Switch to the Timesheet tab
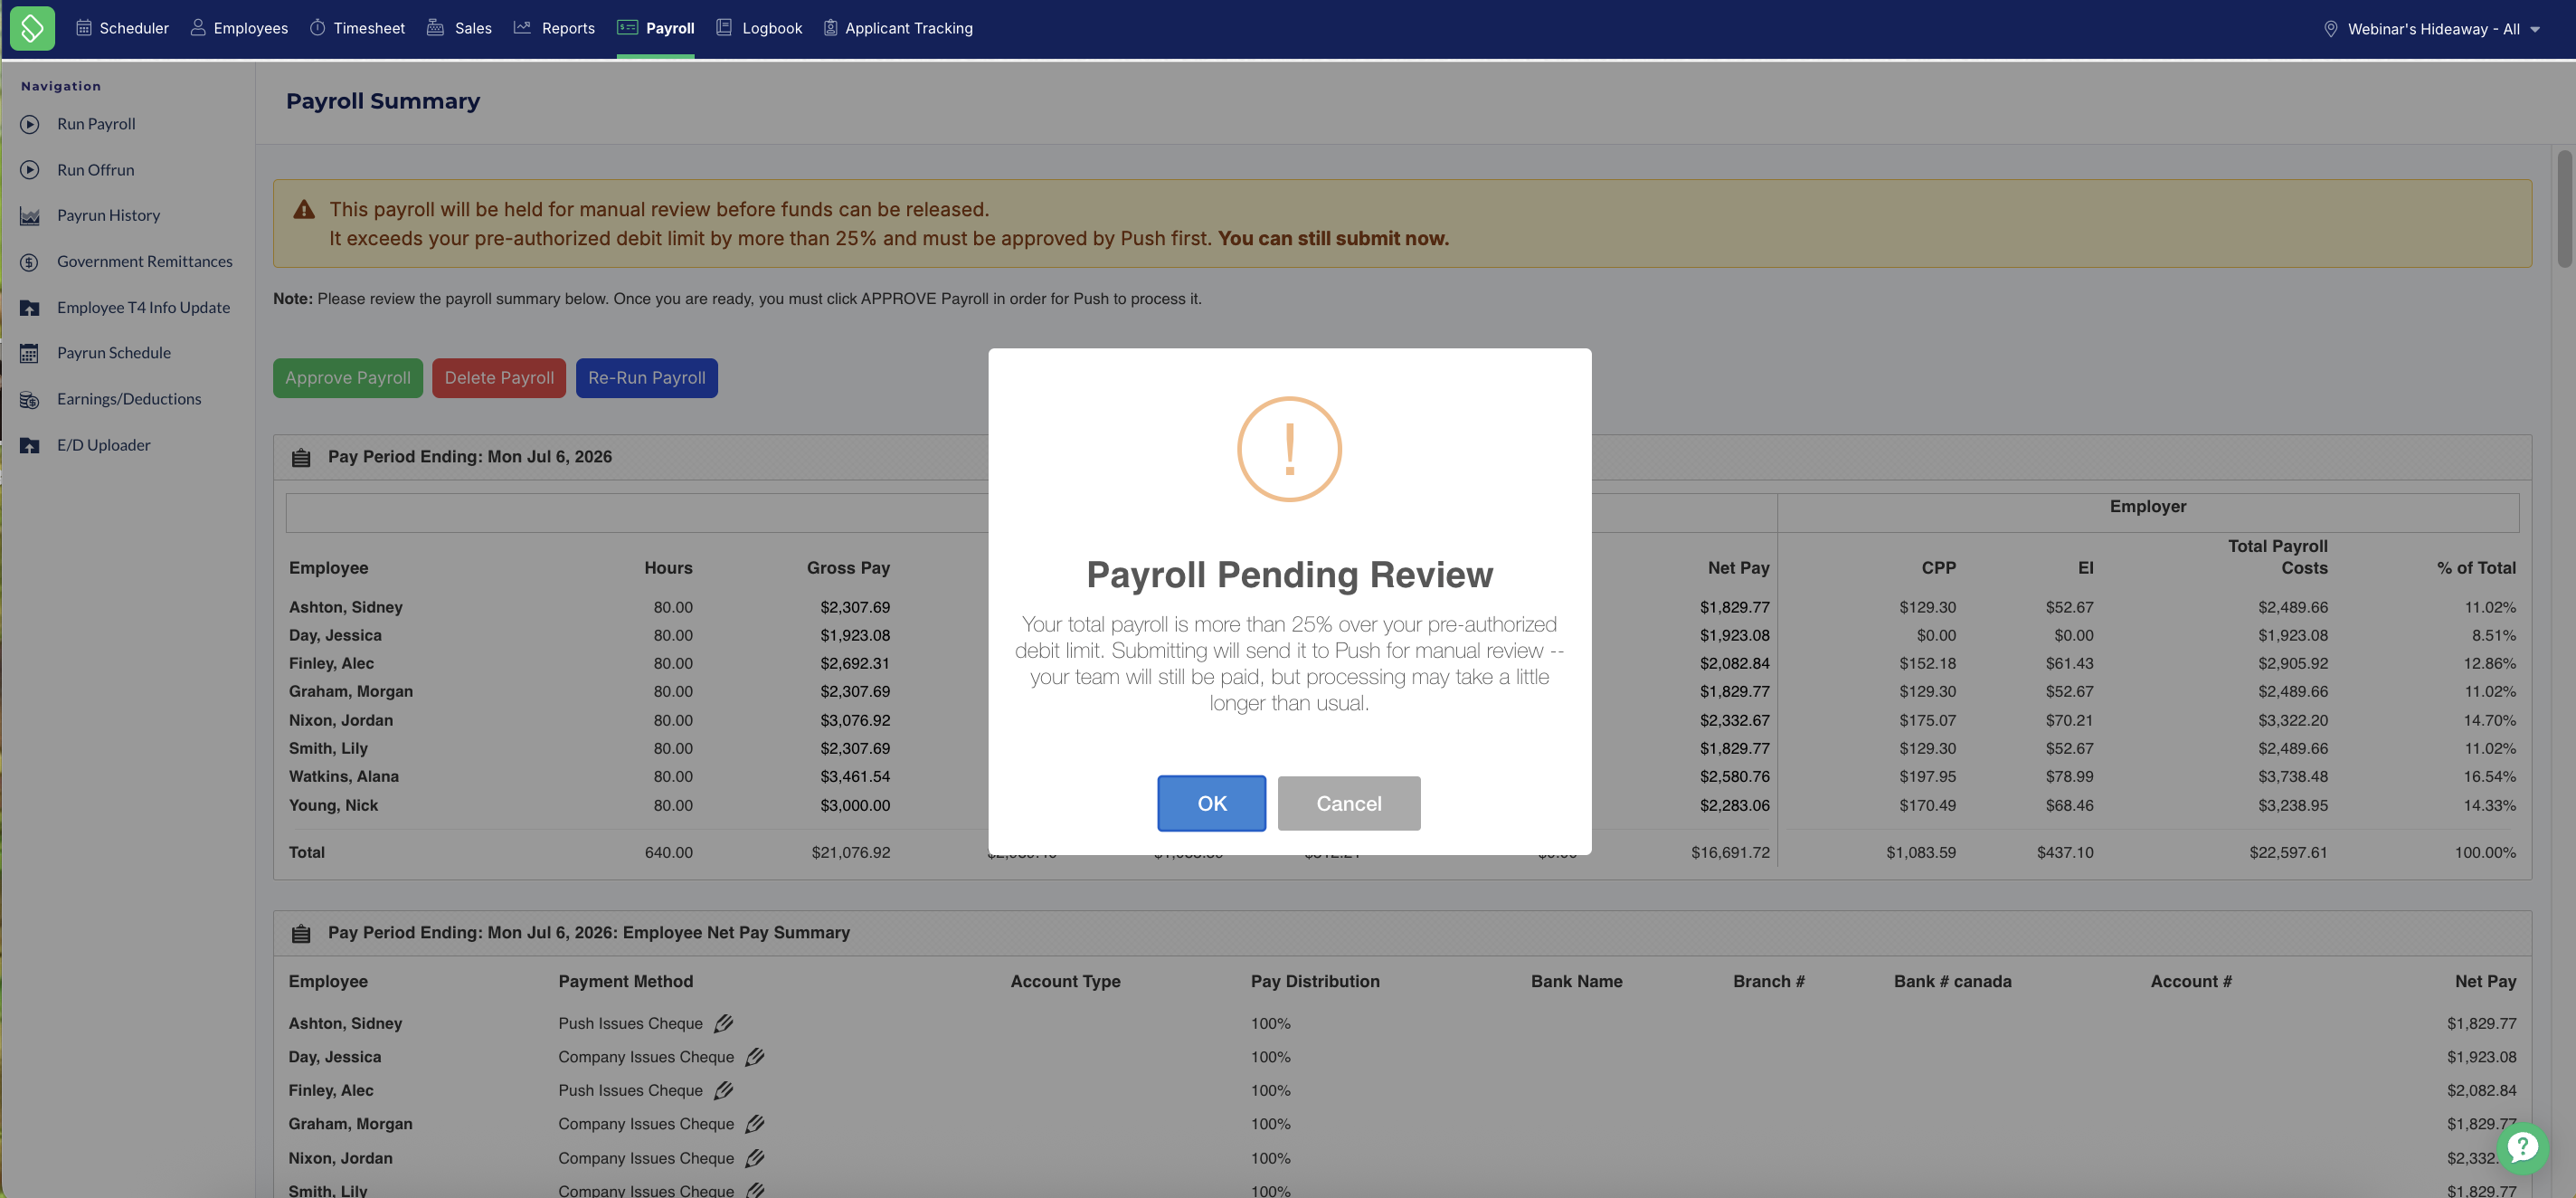Screen dimensions: 2576x1198 point(357,28)
